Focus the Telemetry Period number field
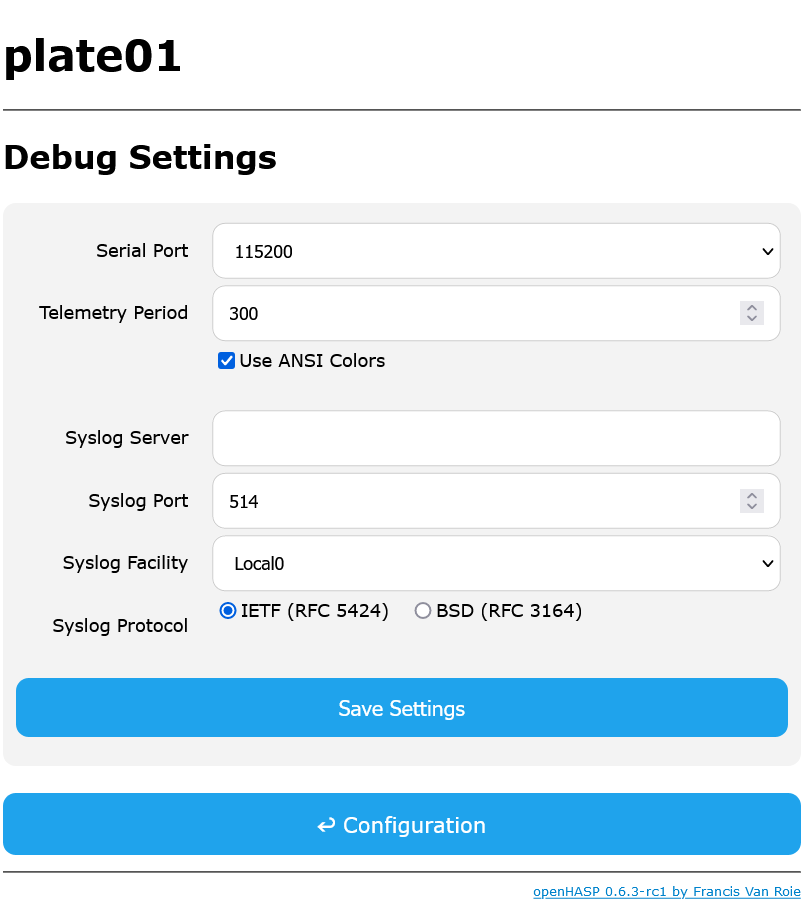Image resolution: width=810 pixels, height=901 pixels. click(496, 313)
